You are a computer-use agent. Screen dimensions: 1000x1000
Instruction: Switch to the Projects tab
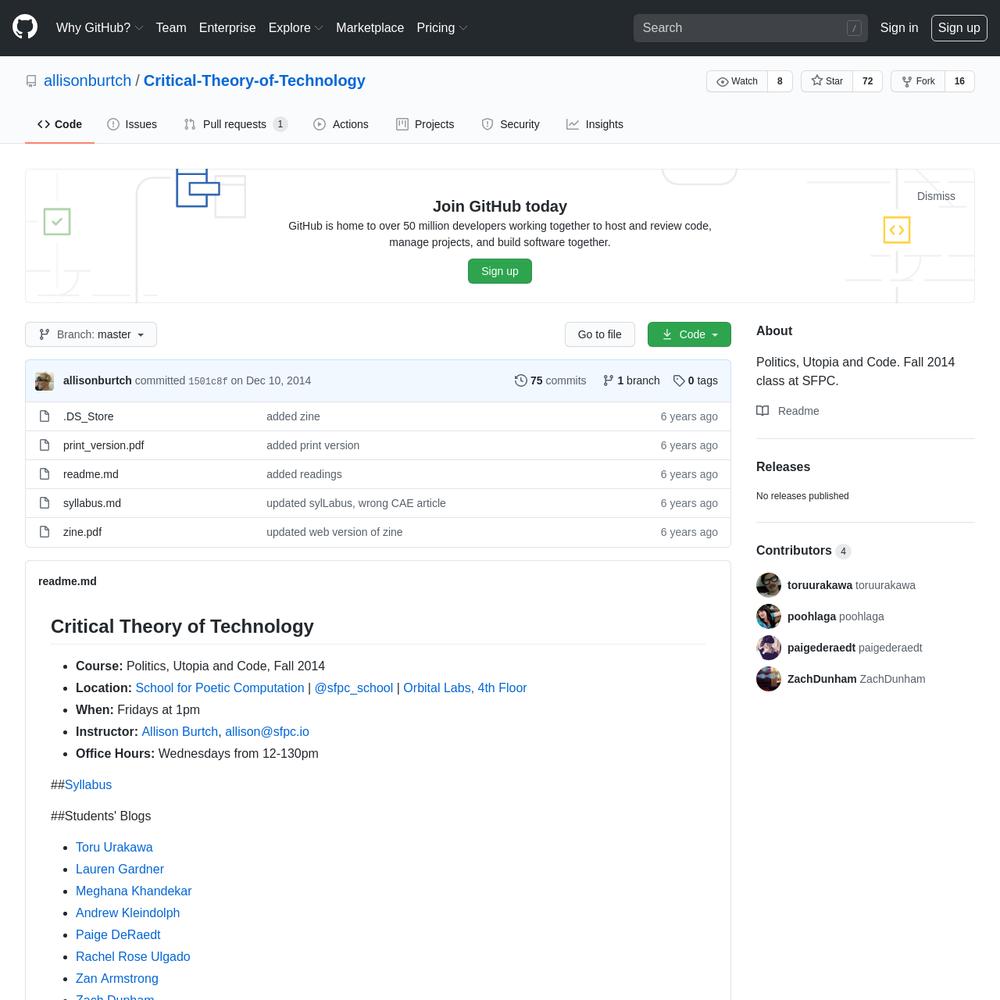425,124
